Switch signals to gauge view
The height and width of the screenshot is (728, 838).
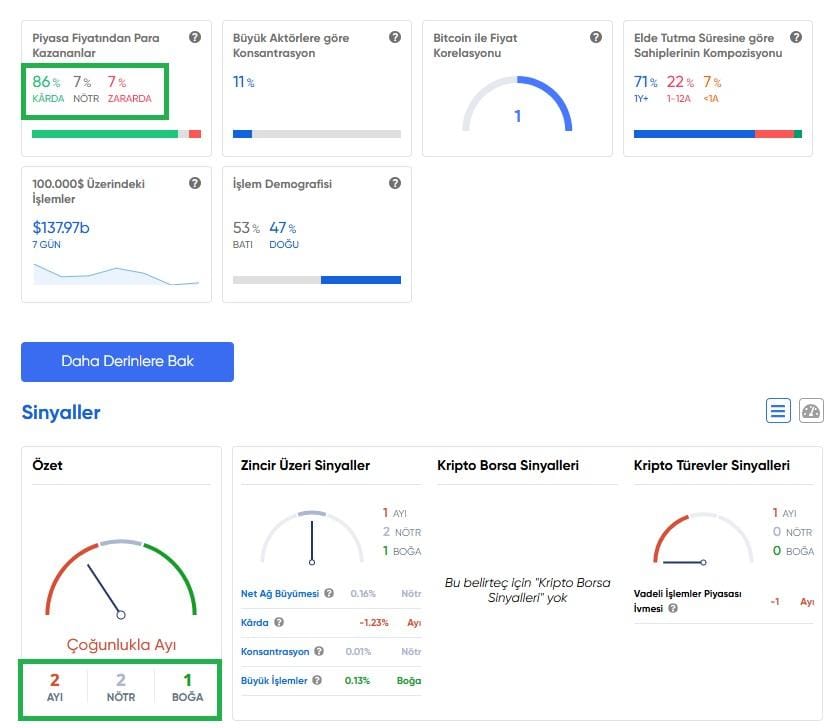point(811,410)
